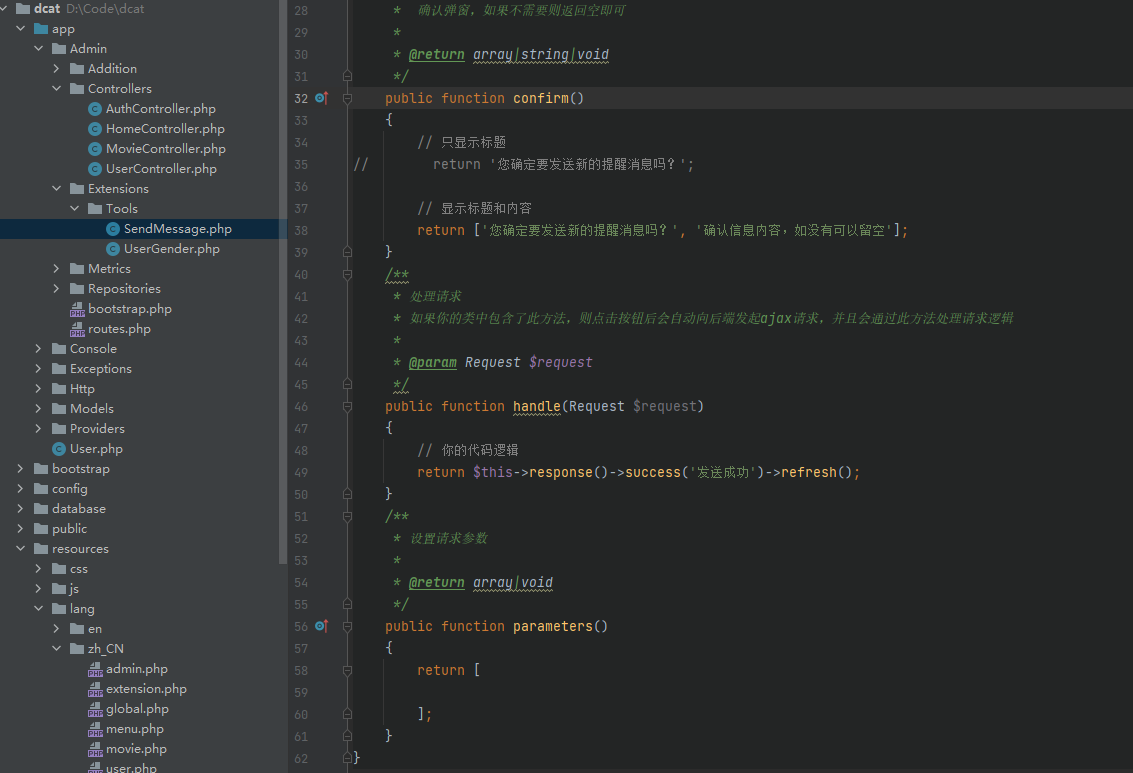Click the override gutter icon beside parameters()
This screenshot has height=773, width=1133.
(321, 626)
